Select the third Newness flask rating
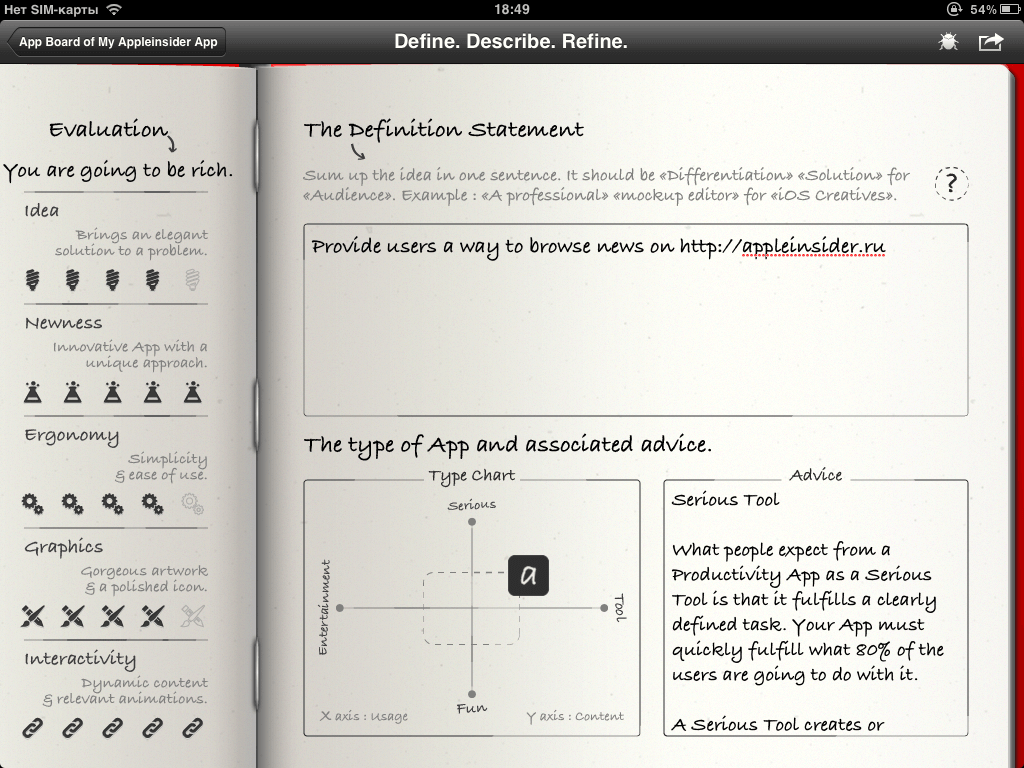Image resolution: width=1024 pixels, height=768 pixels. coord(112,392)
